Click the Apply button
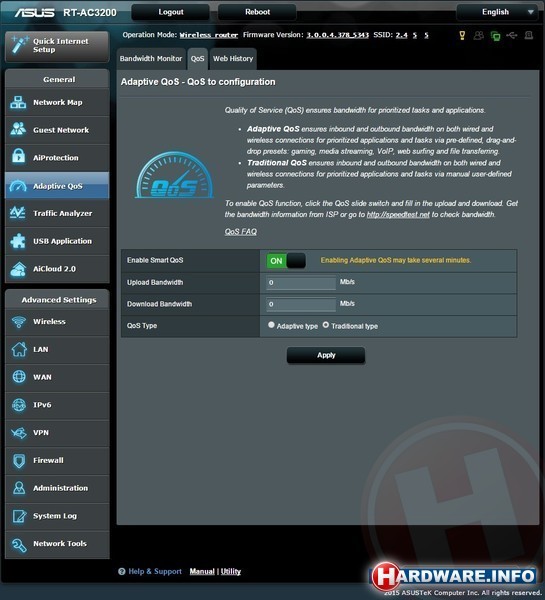The image size is (545, 600). (x=326, y=355)
